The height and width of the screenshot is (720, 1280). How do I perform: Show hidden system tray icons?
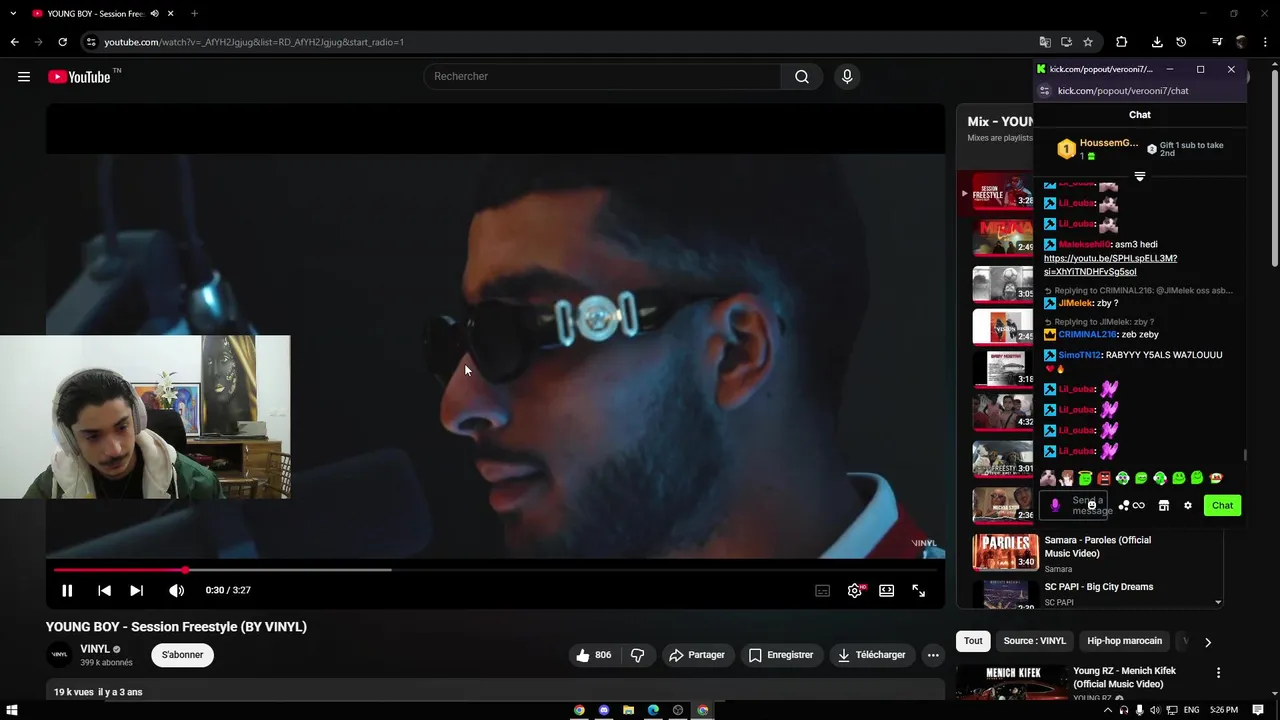1108,710
